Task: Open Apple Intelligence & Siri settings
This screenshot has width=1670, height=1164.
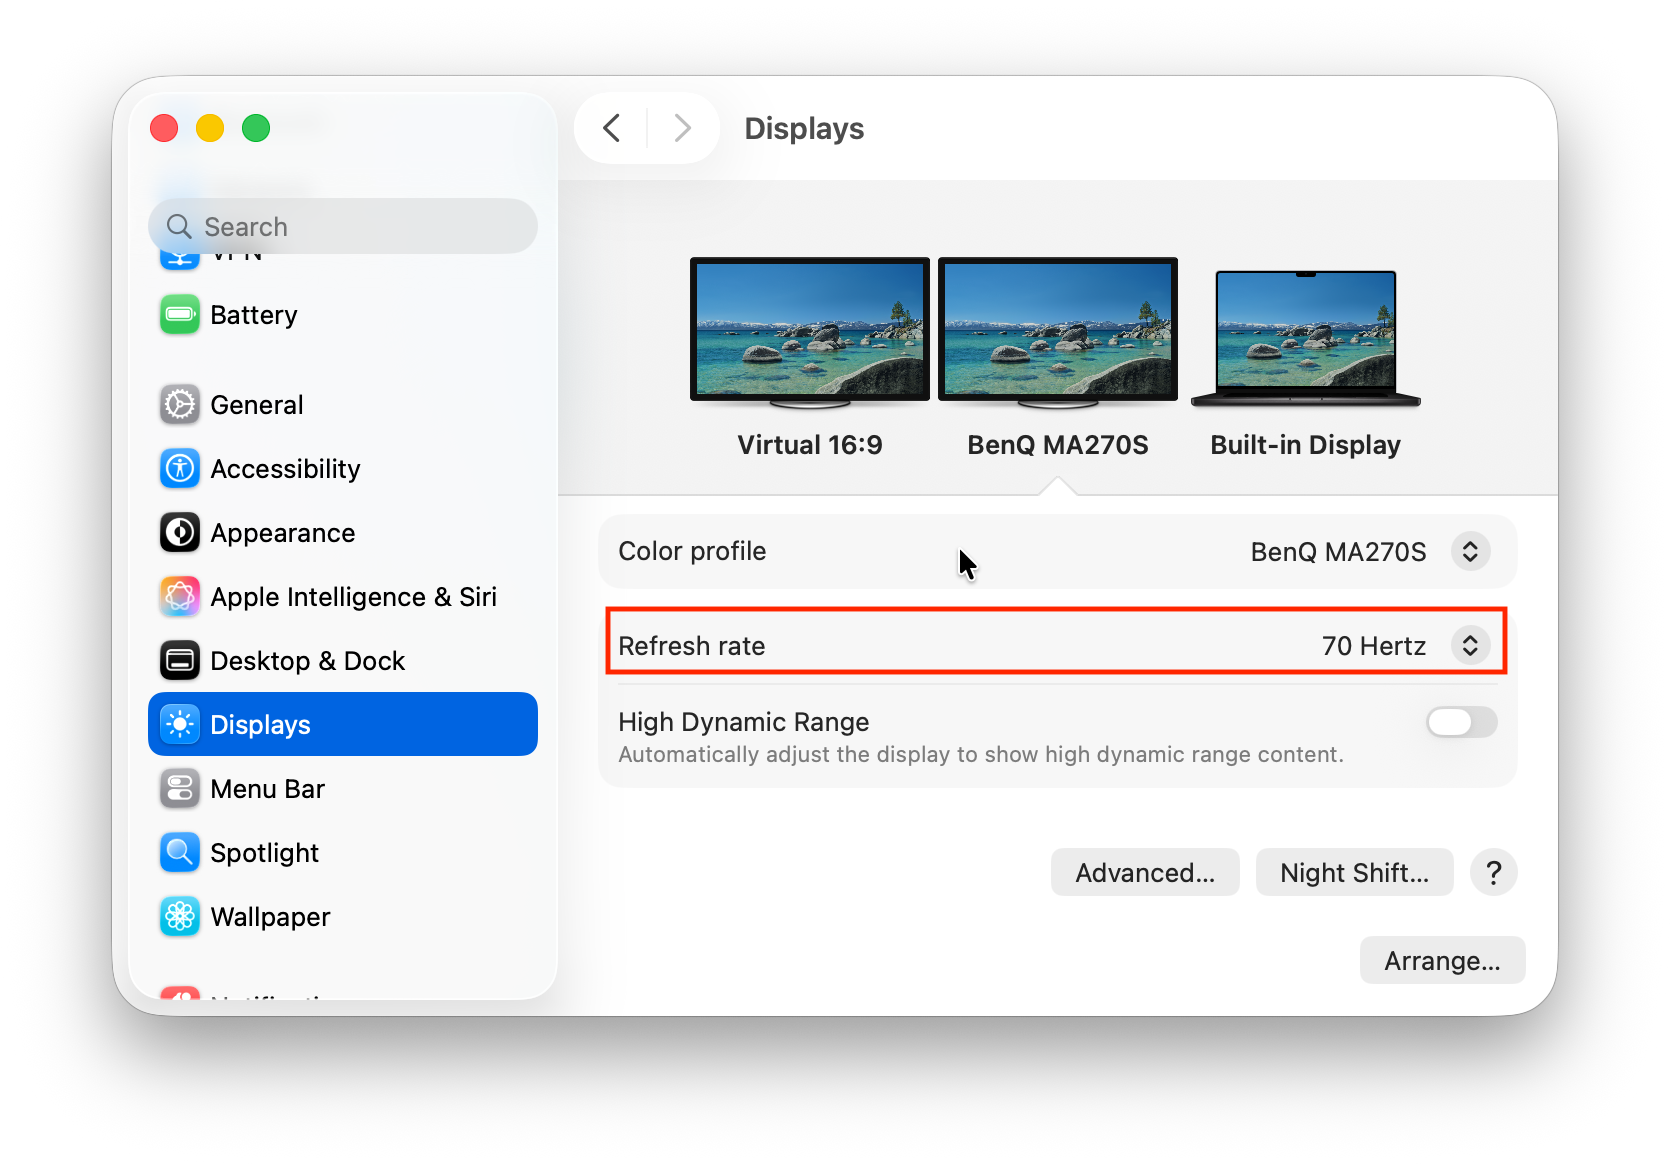Action: [x=343, y=597]
